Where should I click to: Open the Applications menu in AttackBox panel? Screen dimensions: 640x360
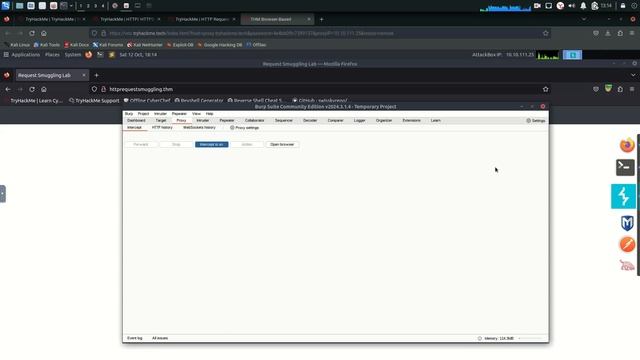[22, 55]
